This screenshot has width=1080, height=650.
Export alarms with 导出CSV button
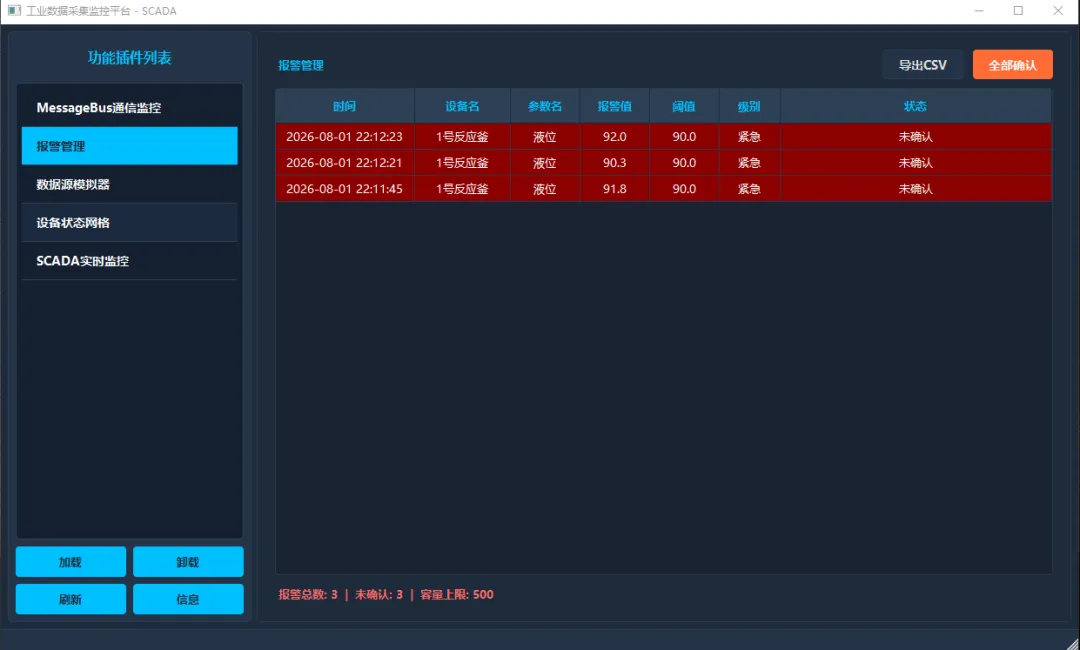click(x=923, y=65)
